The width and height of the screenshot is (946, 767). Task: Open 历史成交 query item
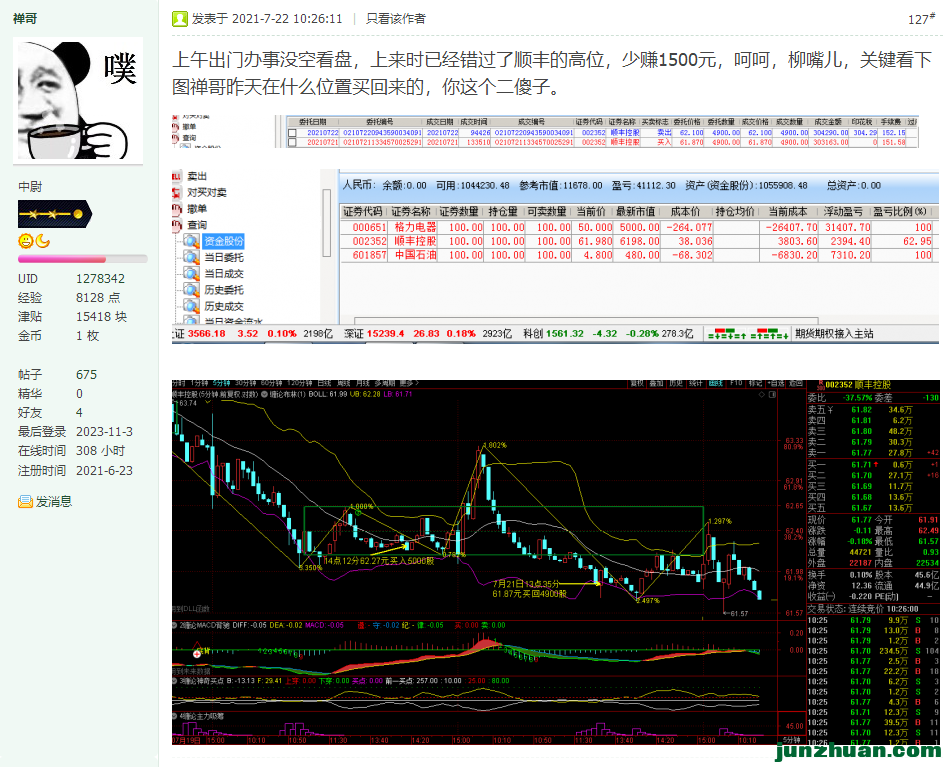click(x=224, y=307)
